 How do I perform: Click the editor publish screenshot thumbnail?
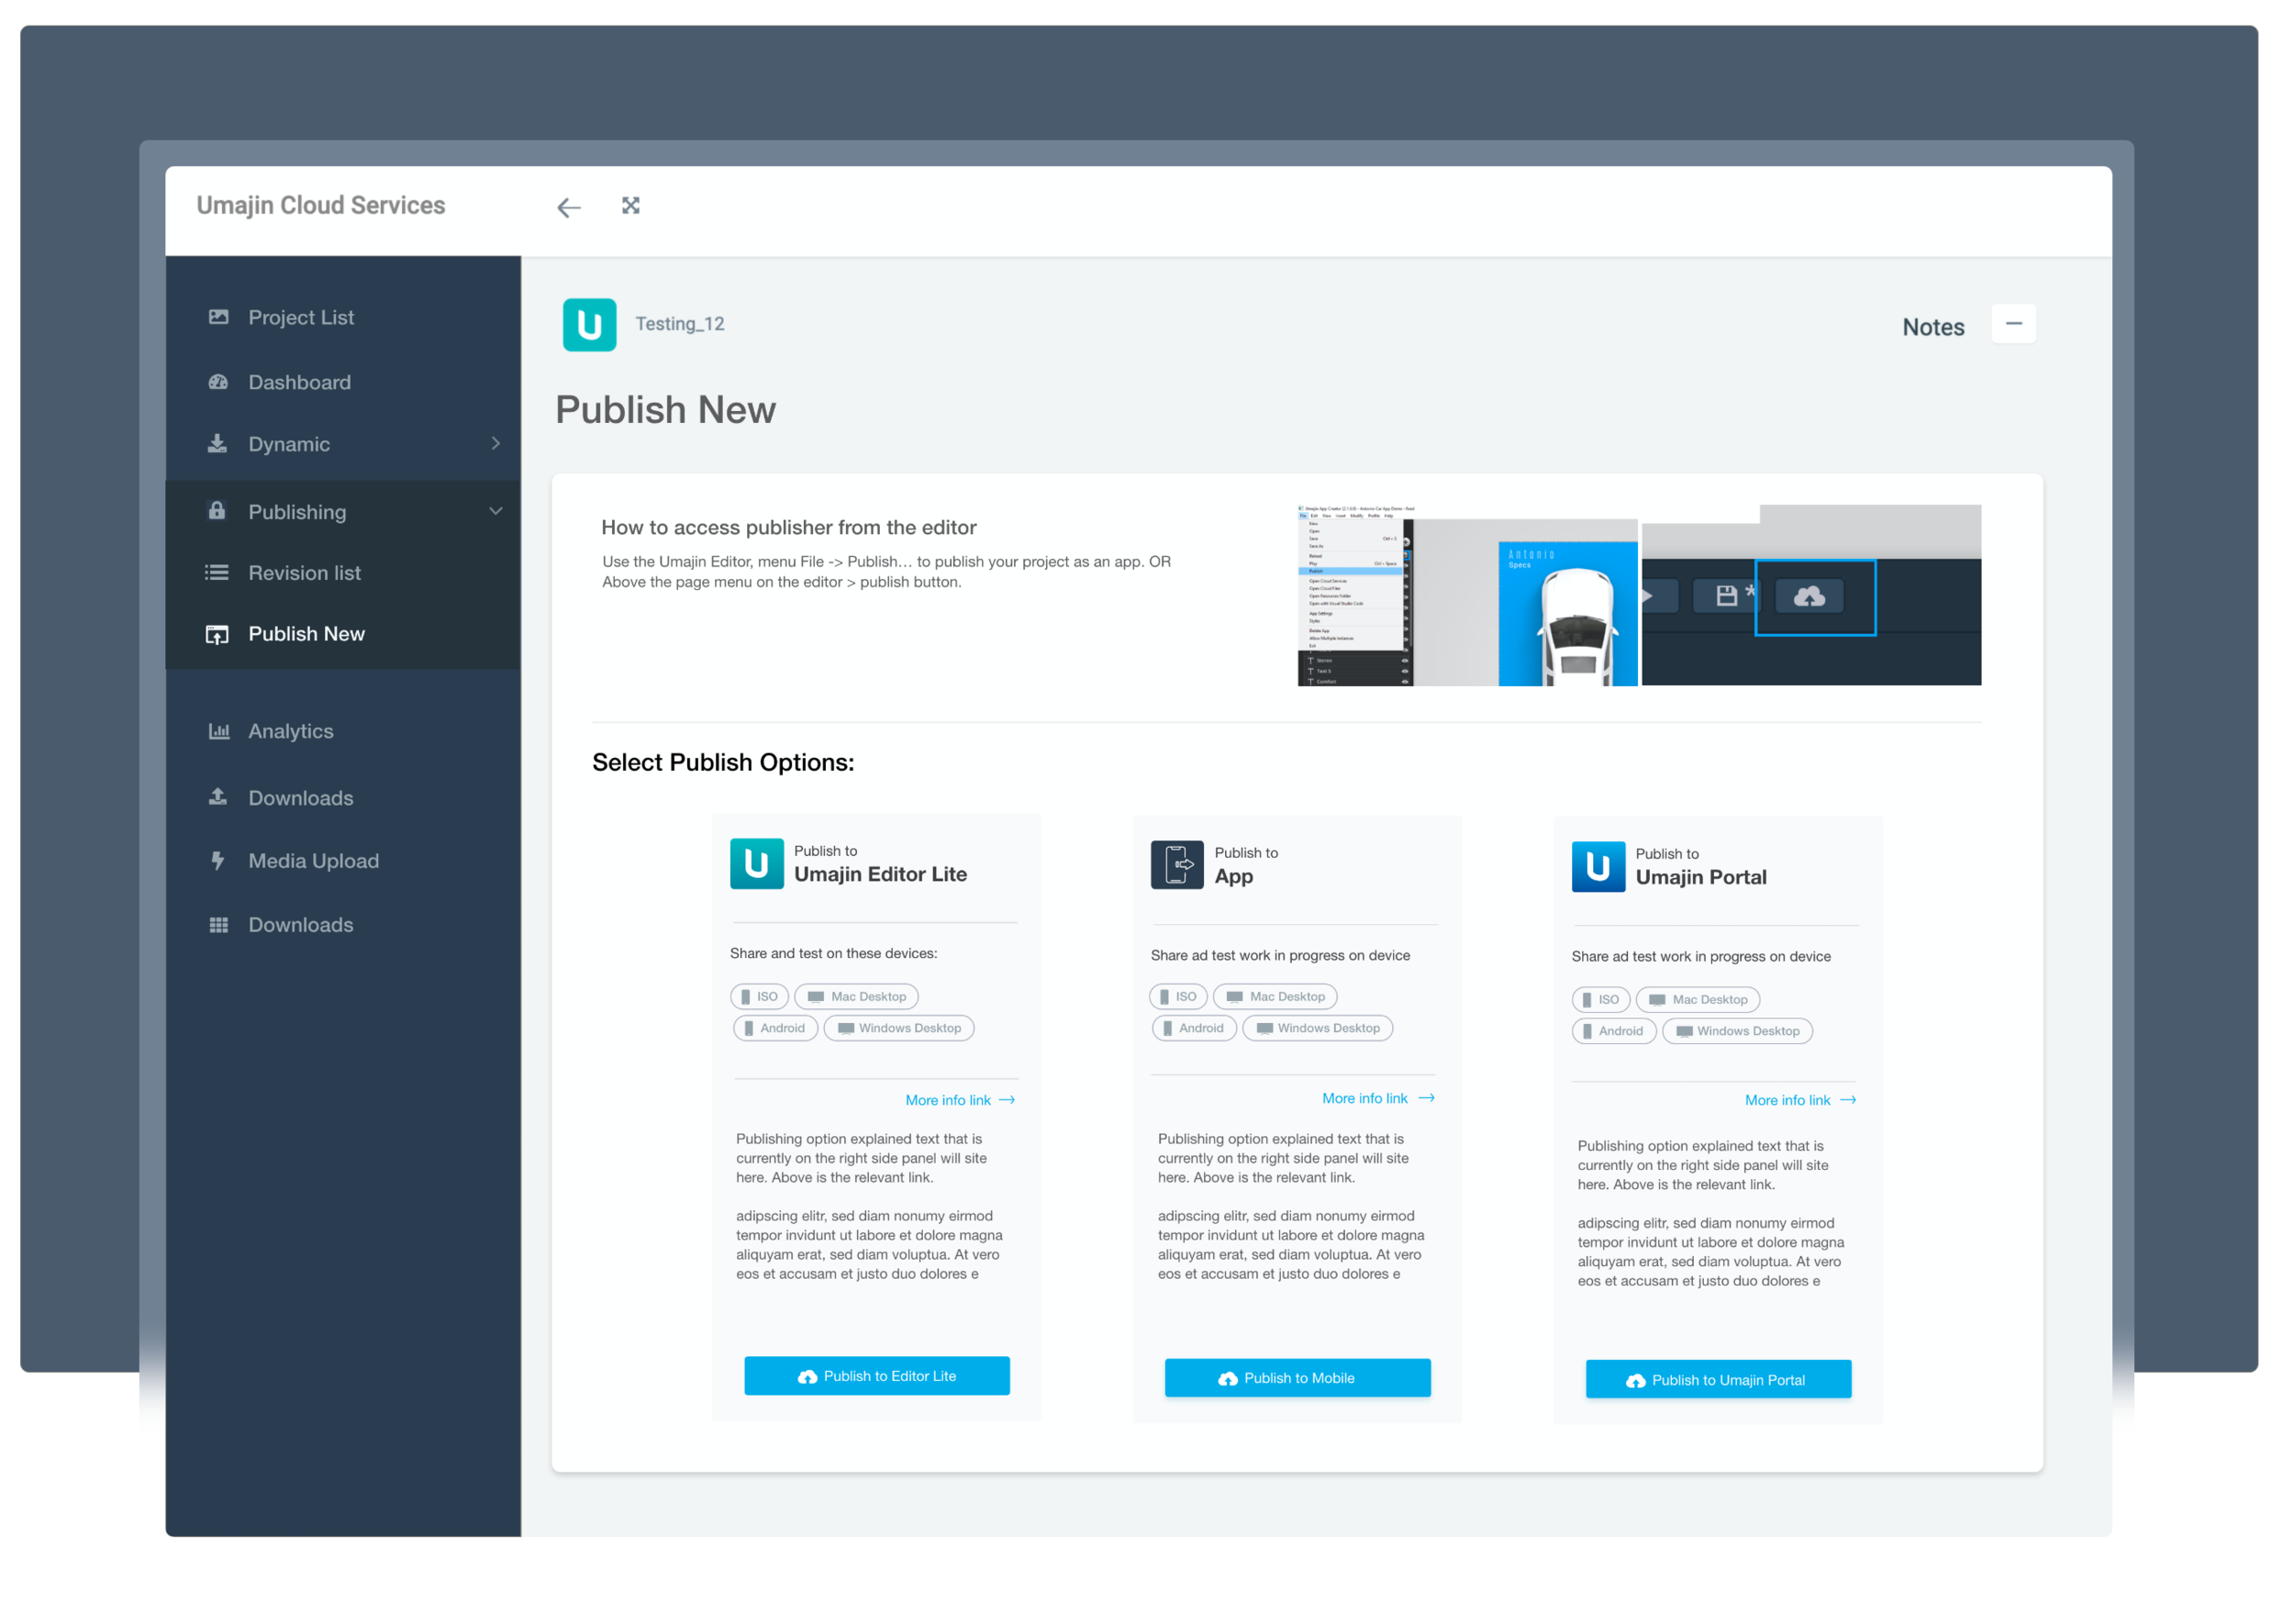click(1638, 595)
